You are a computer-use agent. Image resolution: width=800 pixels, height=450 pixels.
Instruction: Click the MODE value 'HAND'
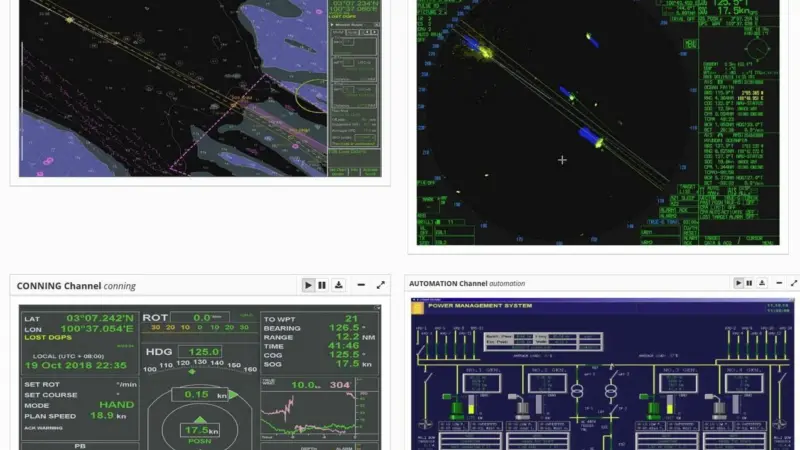pyautogui.click(x=116, y=405)
